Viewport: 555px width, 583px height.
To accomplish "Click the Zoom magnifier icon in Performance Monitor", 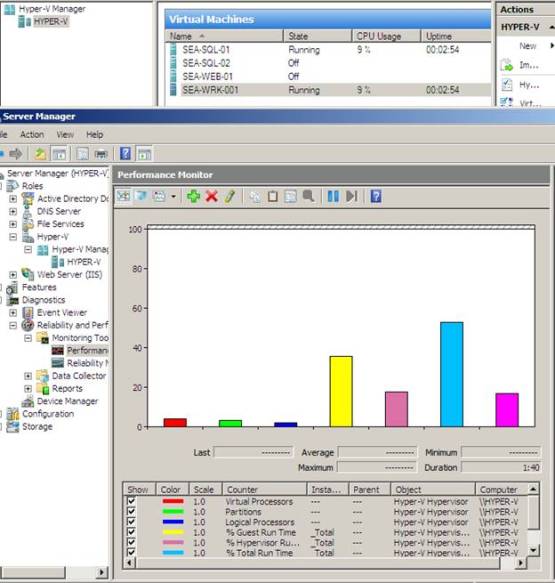I will (309, 196).
